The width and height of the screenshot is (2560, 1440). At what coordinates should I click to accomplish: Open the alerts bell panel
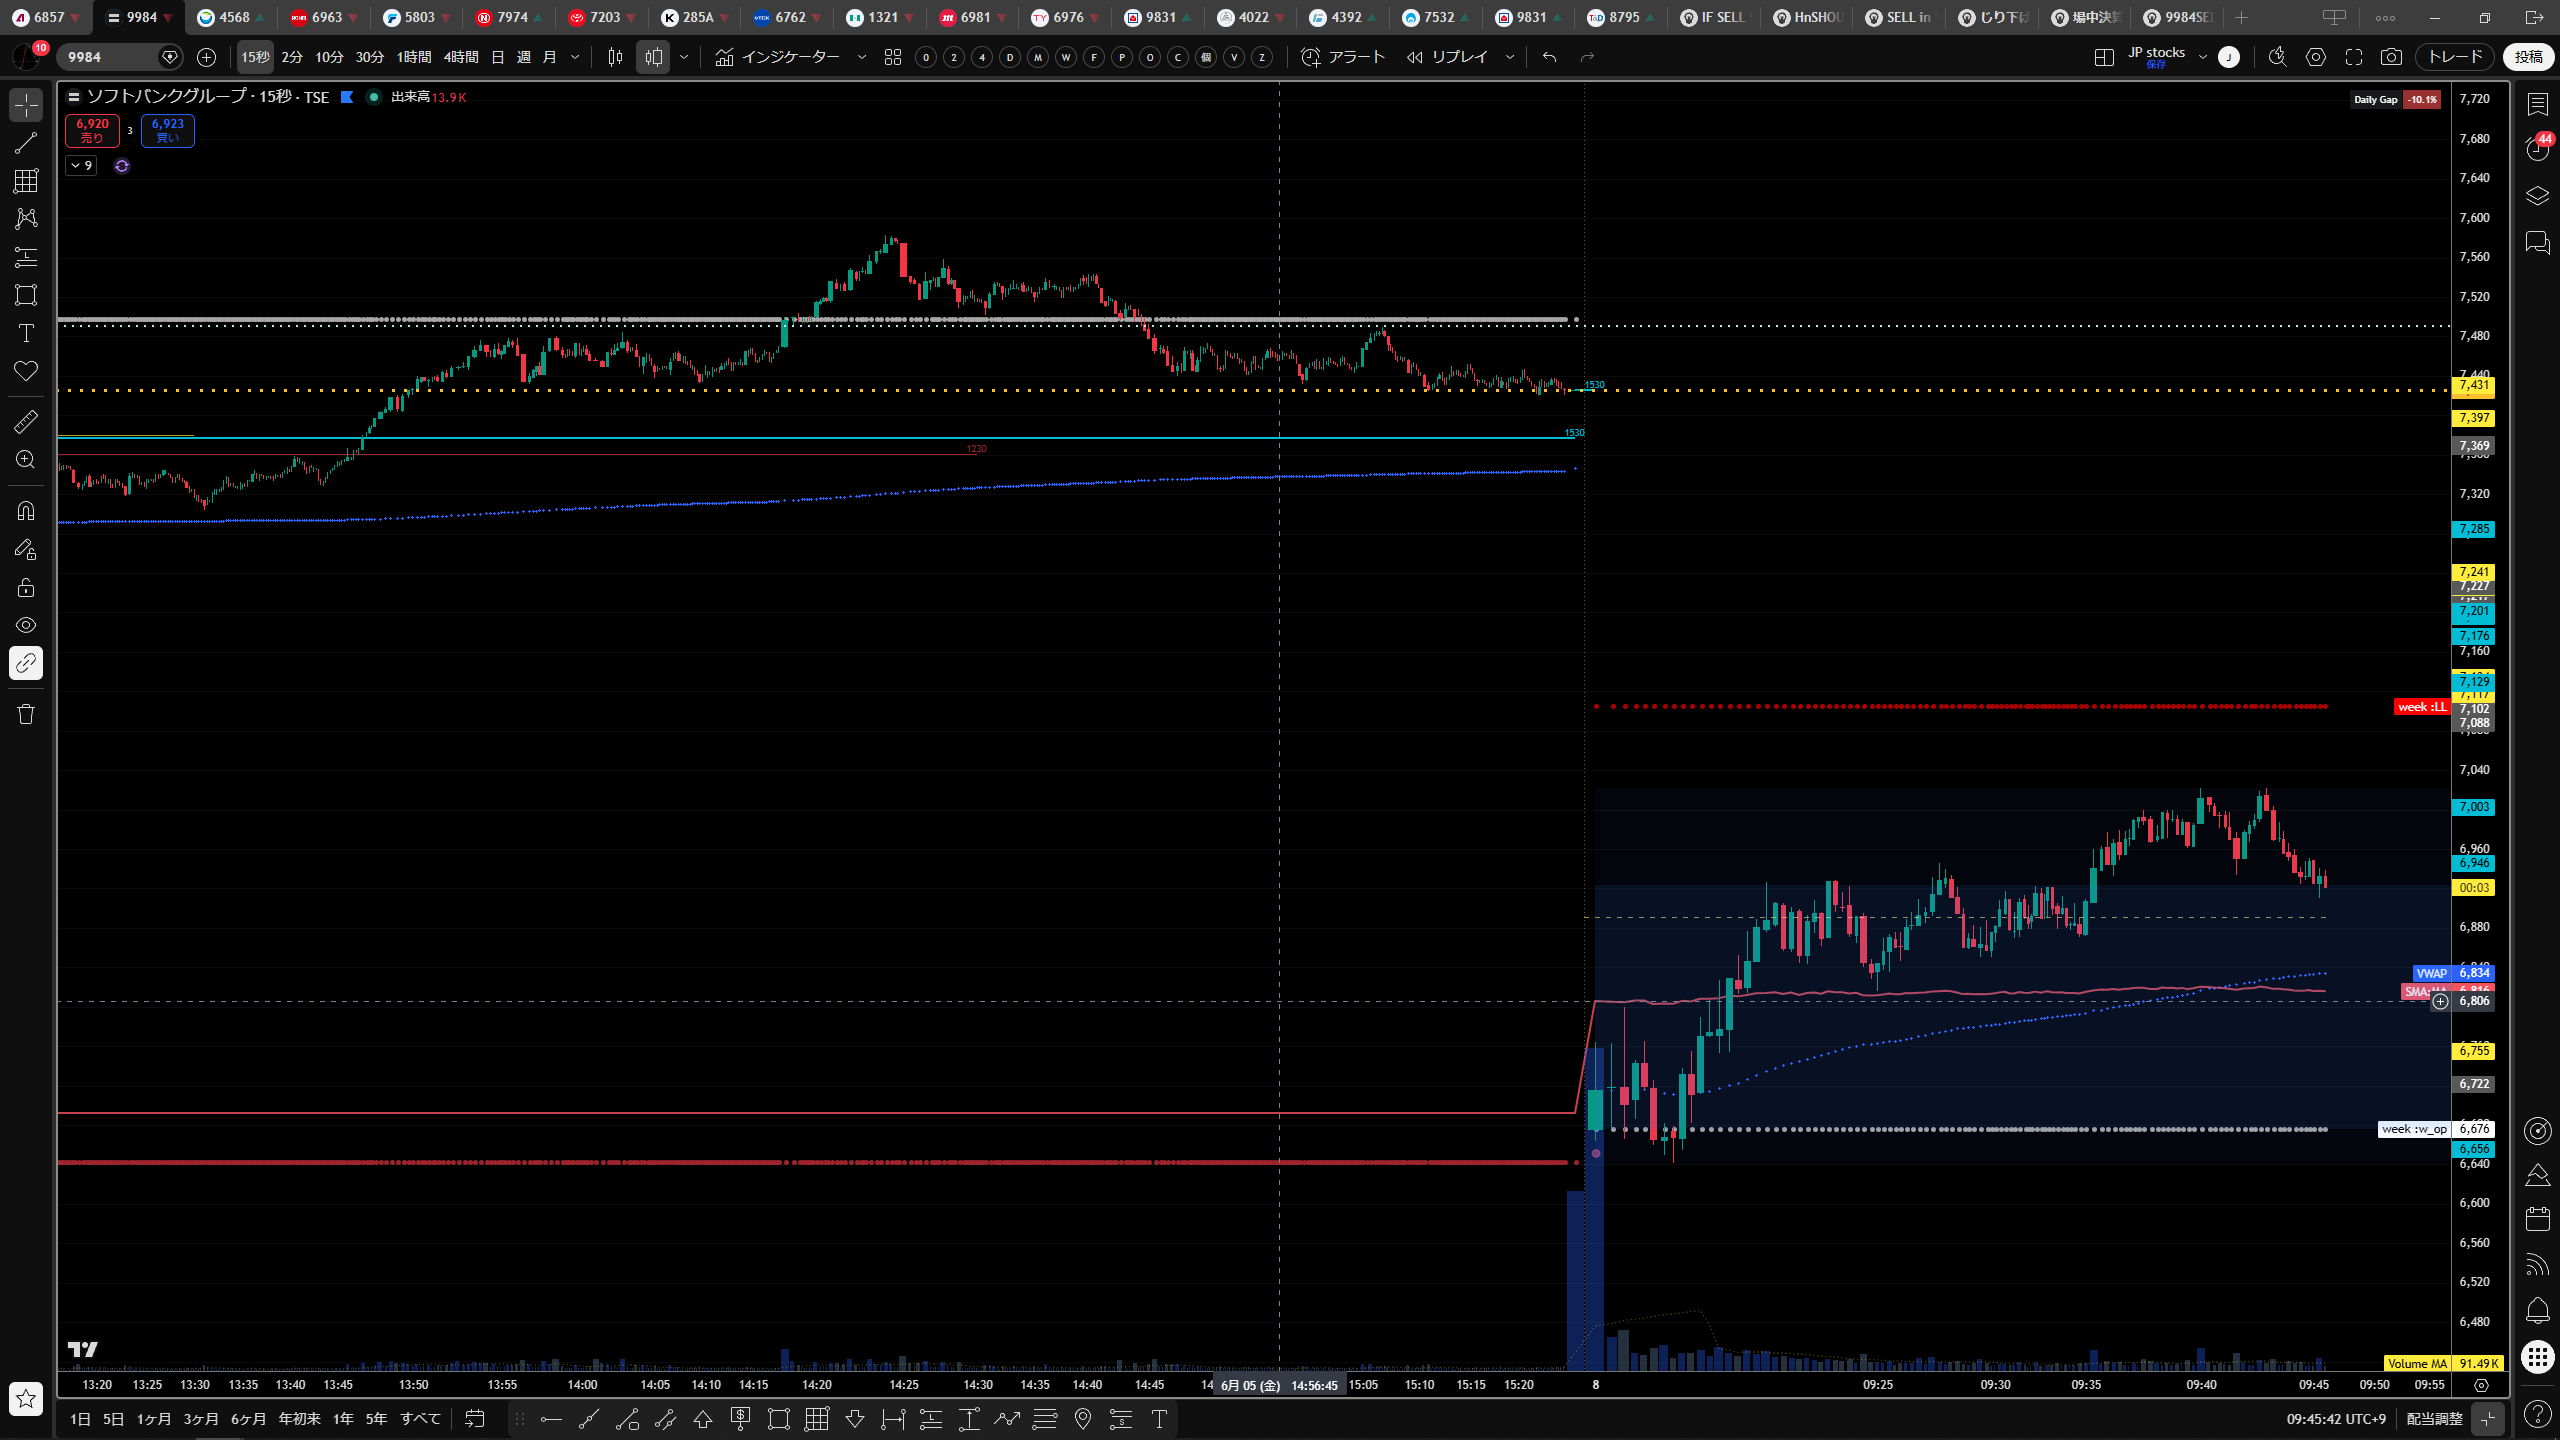point(2537,1311)
